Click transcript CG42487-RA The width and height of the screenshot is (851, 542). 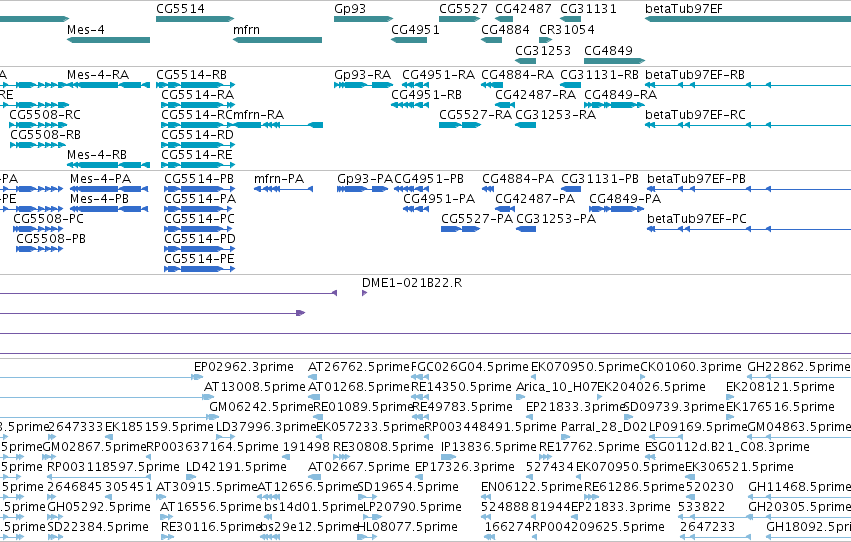[x=505, y=105]
